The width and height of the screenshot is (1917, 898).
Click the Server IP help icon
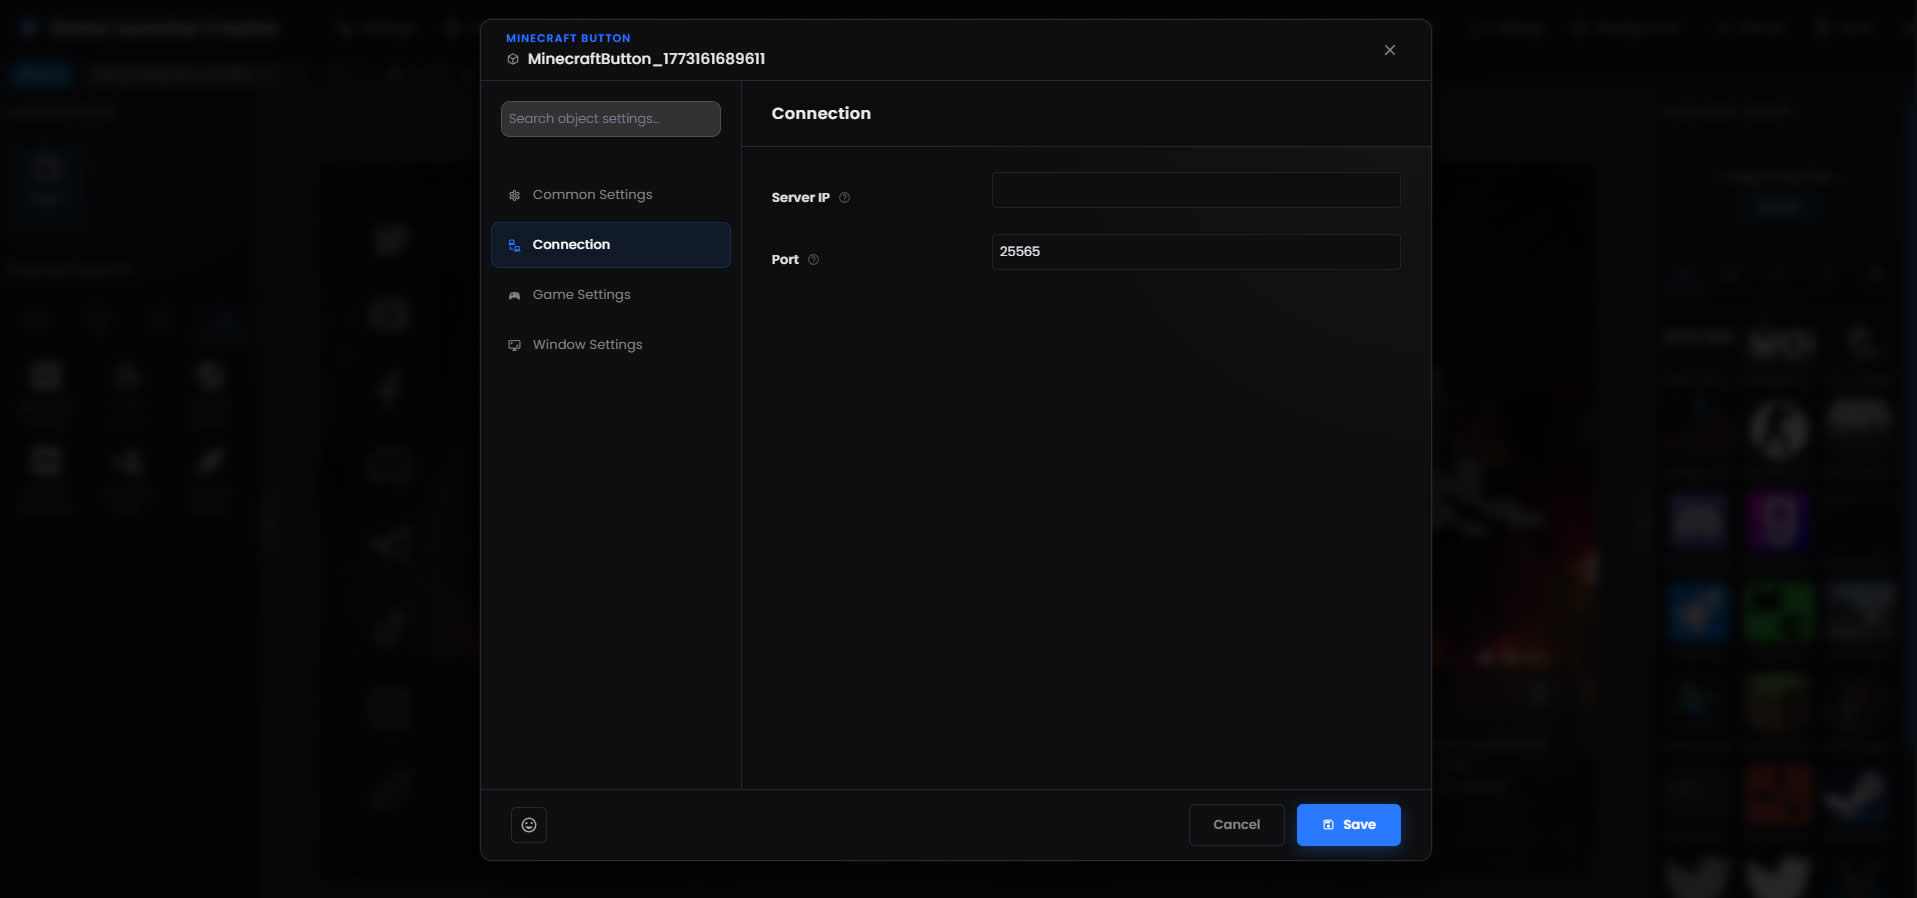coord(844,198)
